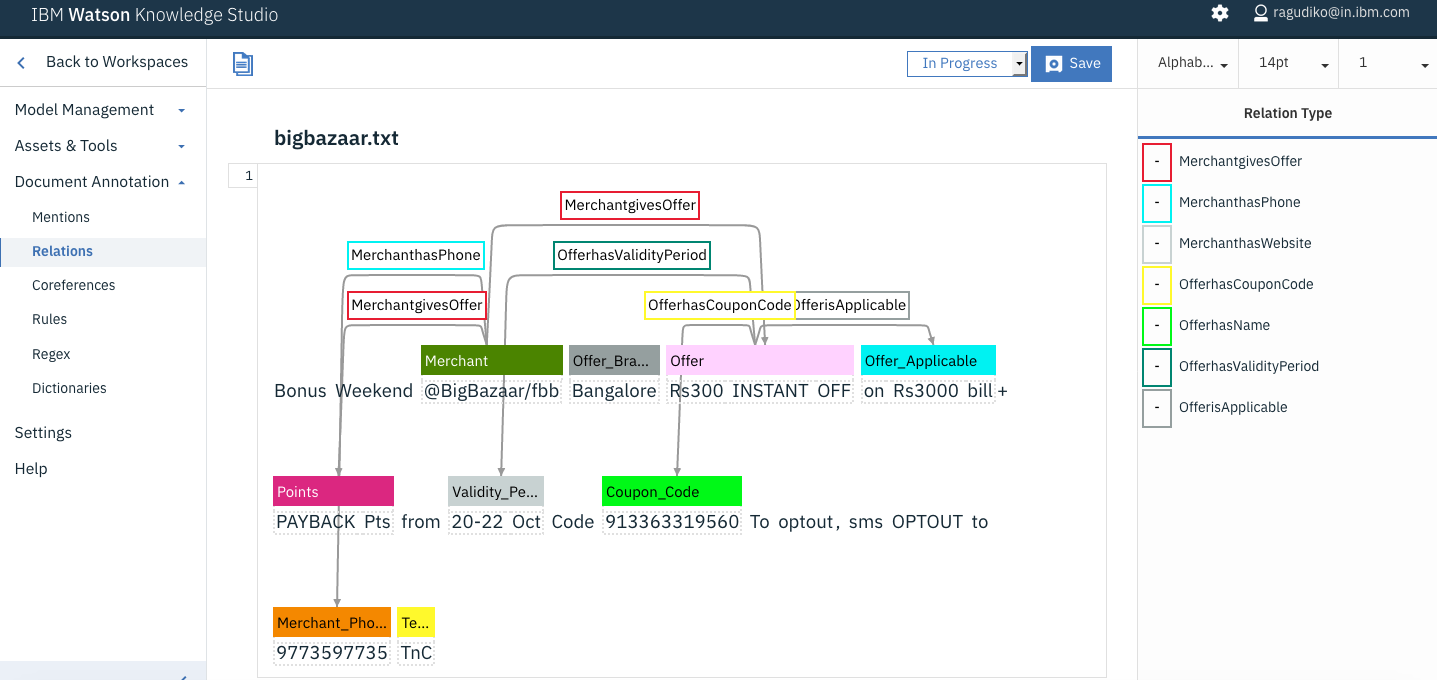
Task: Select the Points mention label
Action: tap(333, 491)
